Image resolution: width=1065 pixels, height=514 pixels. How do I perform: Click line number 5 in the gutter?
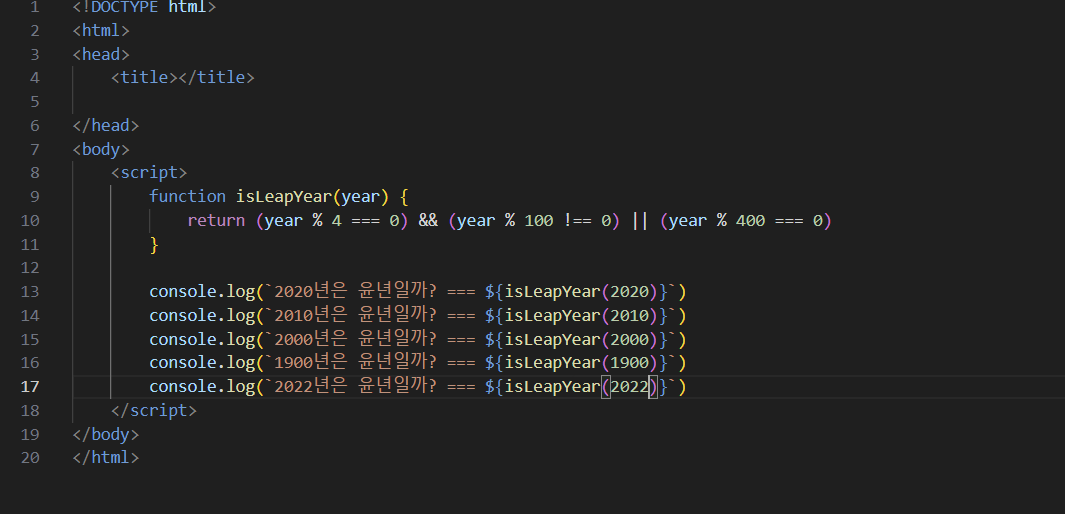pyautogui.click(x=35, y=102)
